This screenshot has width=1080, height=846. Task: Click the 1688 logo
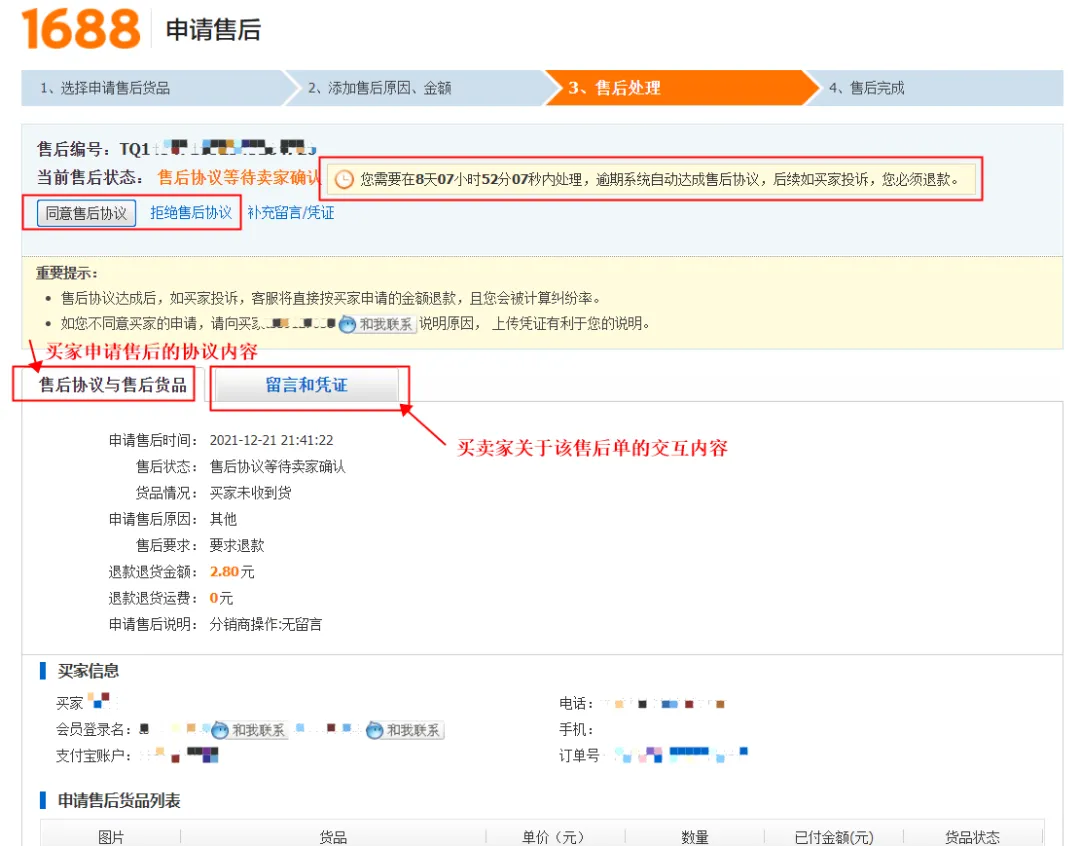coord(82,29)
